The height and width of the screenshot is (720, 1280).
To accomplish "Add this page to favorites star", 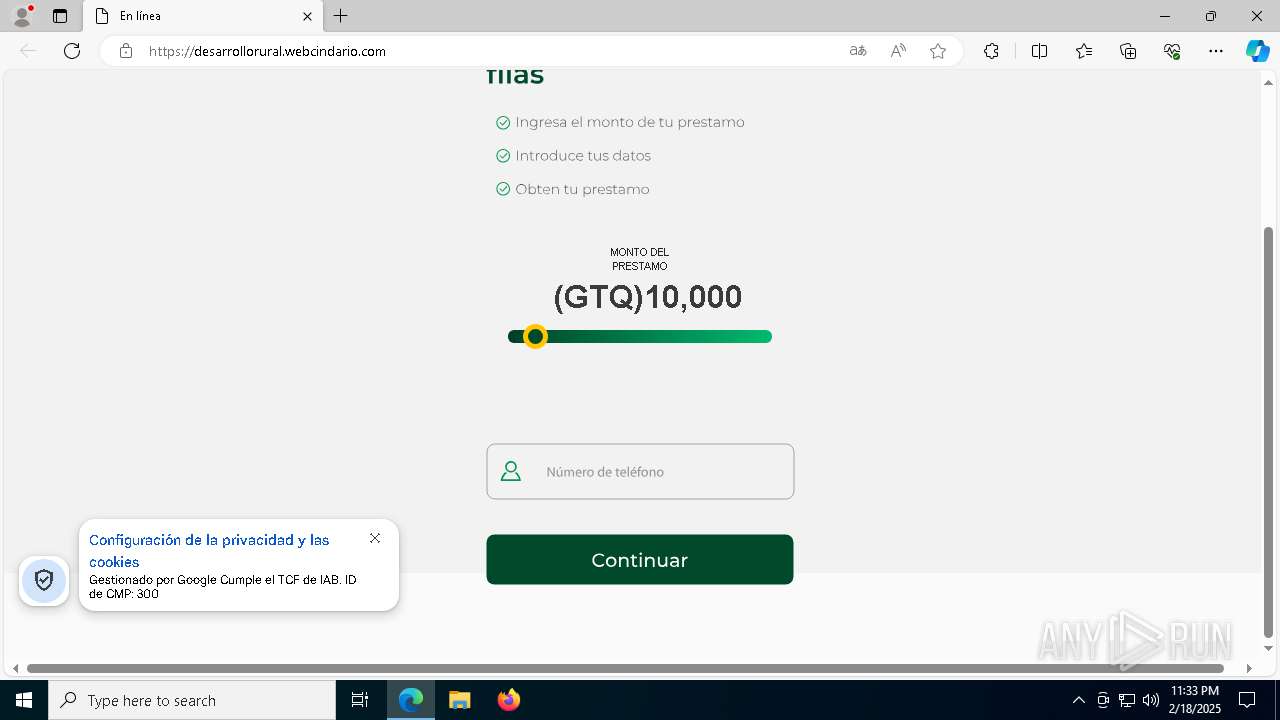I will tap(938, 51).
